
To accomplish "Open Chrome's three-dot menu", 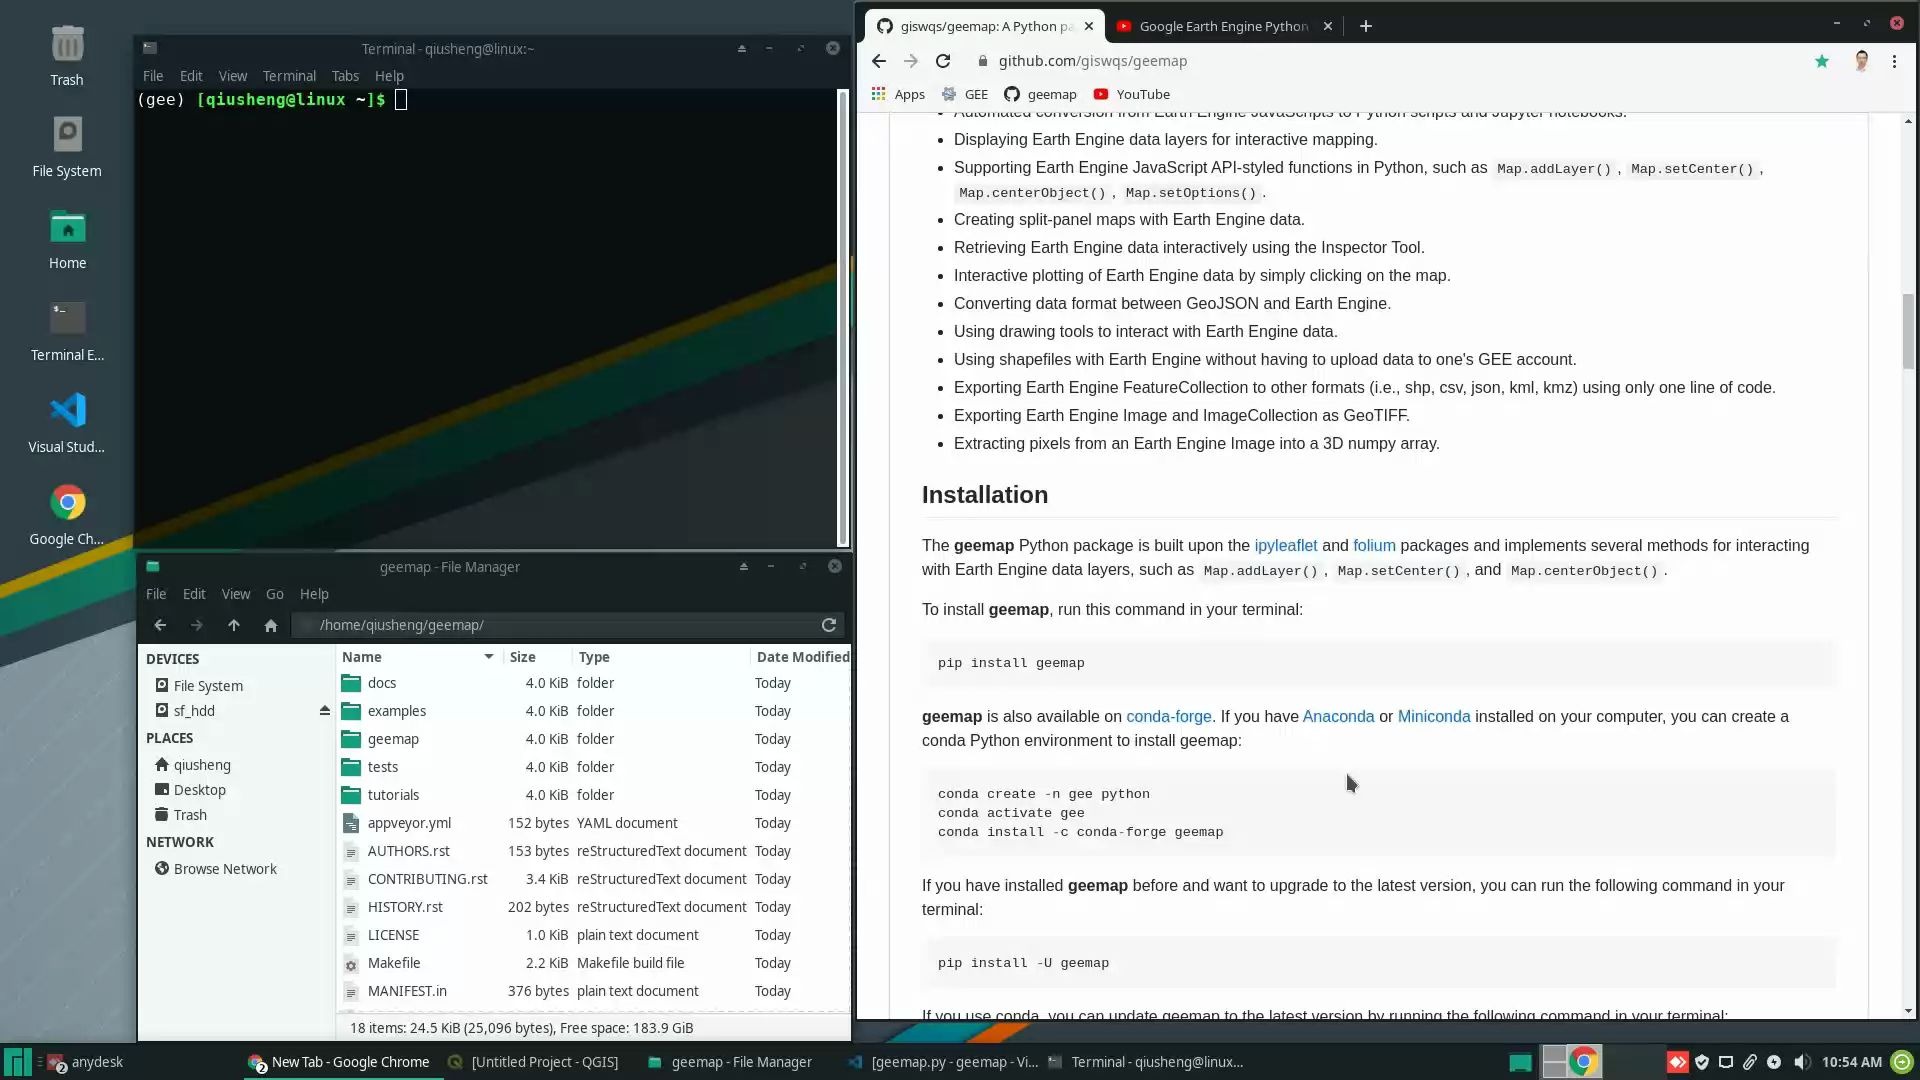I will (x=1894, y=61).
